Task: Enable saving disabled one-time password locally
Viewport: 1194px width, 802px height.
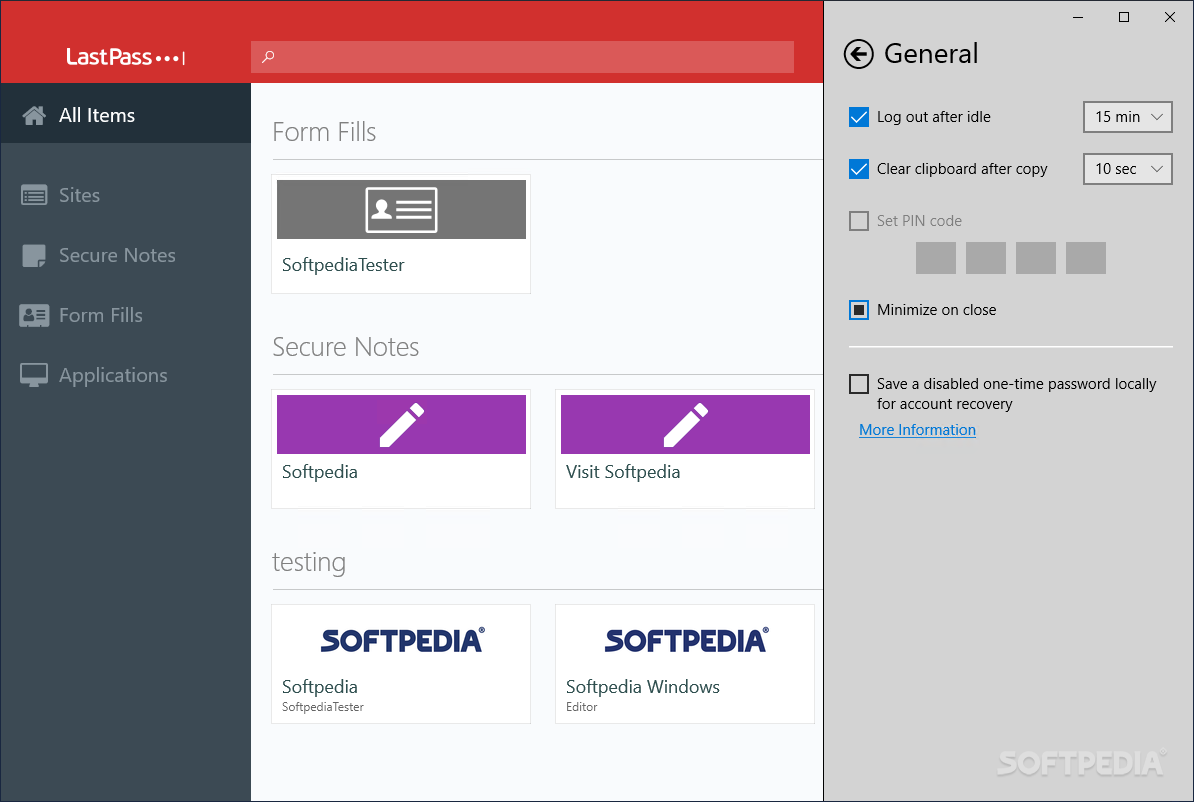Action: (858, 384)
